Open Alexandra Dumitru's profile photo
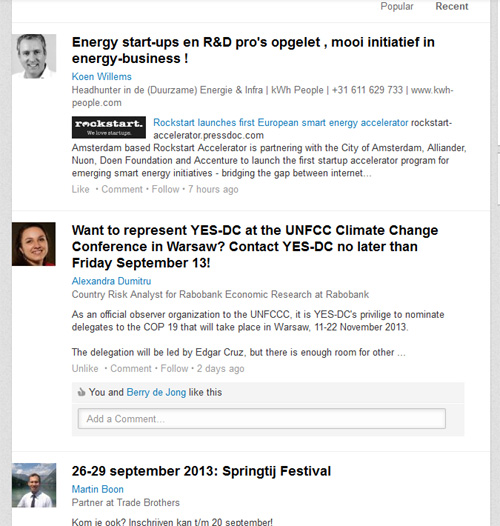500x526 pixels. pyautogui.click(x=34, y=244)
